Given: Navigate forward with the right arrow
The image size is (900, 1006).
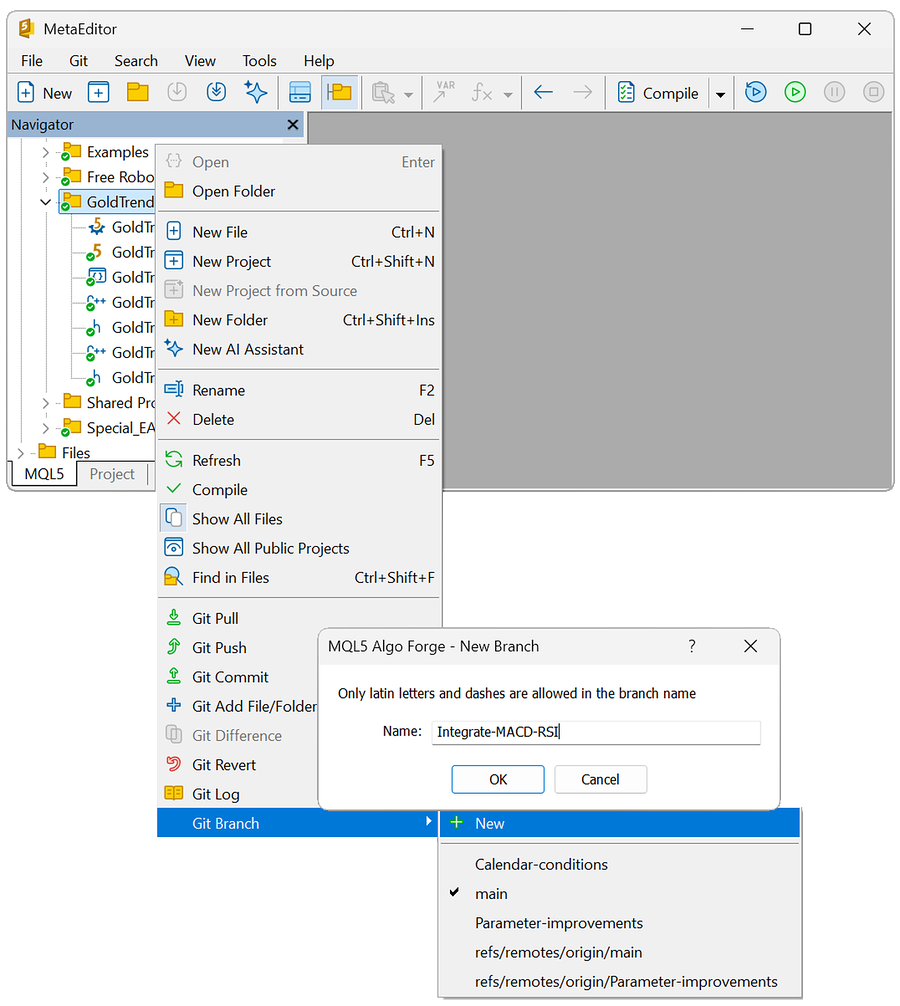Looking at the screenshot, I should (582, 92).
